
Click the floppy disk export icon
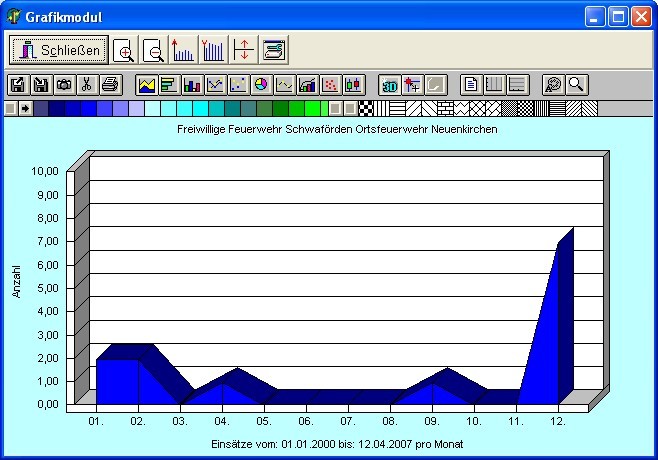[x=18, y=85]
